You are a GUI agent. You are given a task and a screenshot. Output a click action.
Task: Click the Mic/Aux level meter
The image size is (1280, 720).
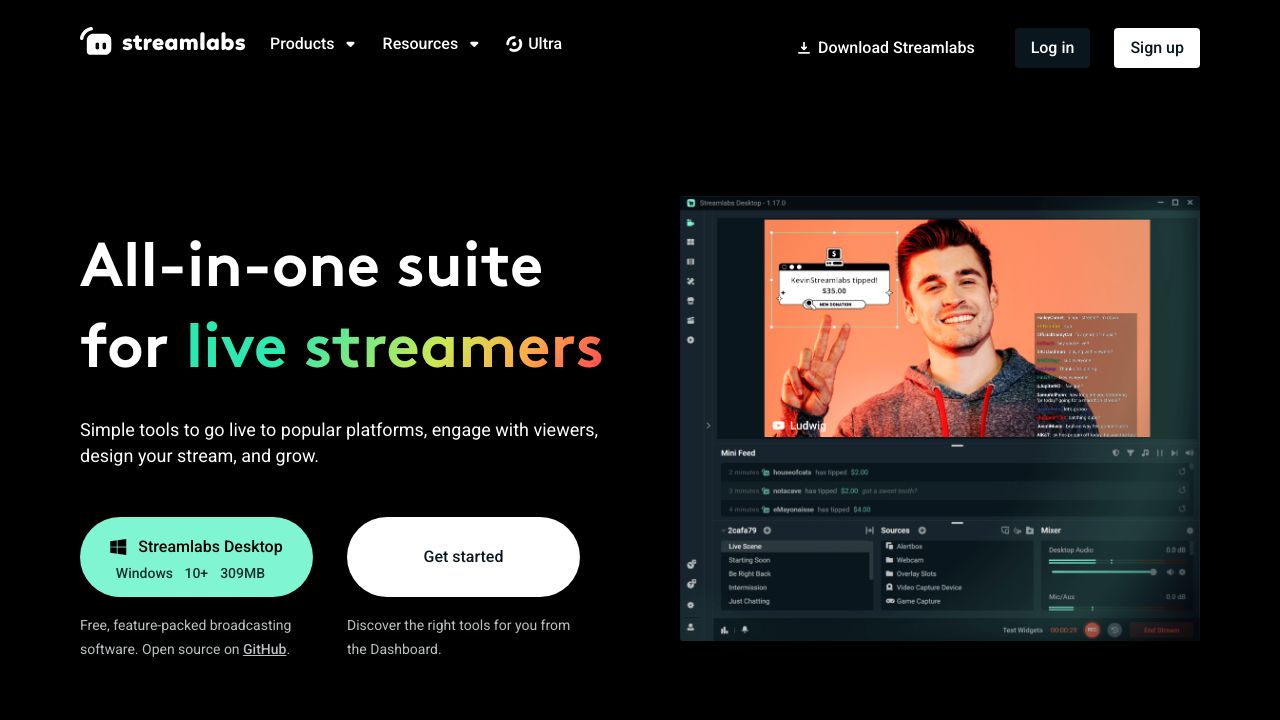pos(1117,608)
